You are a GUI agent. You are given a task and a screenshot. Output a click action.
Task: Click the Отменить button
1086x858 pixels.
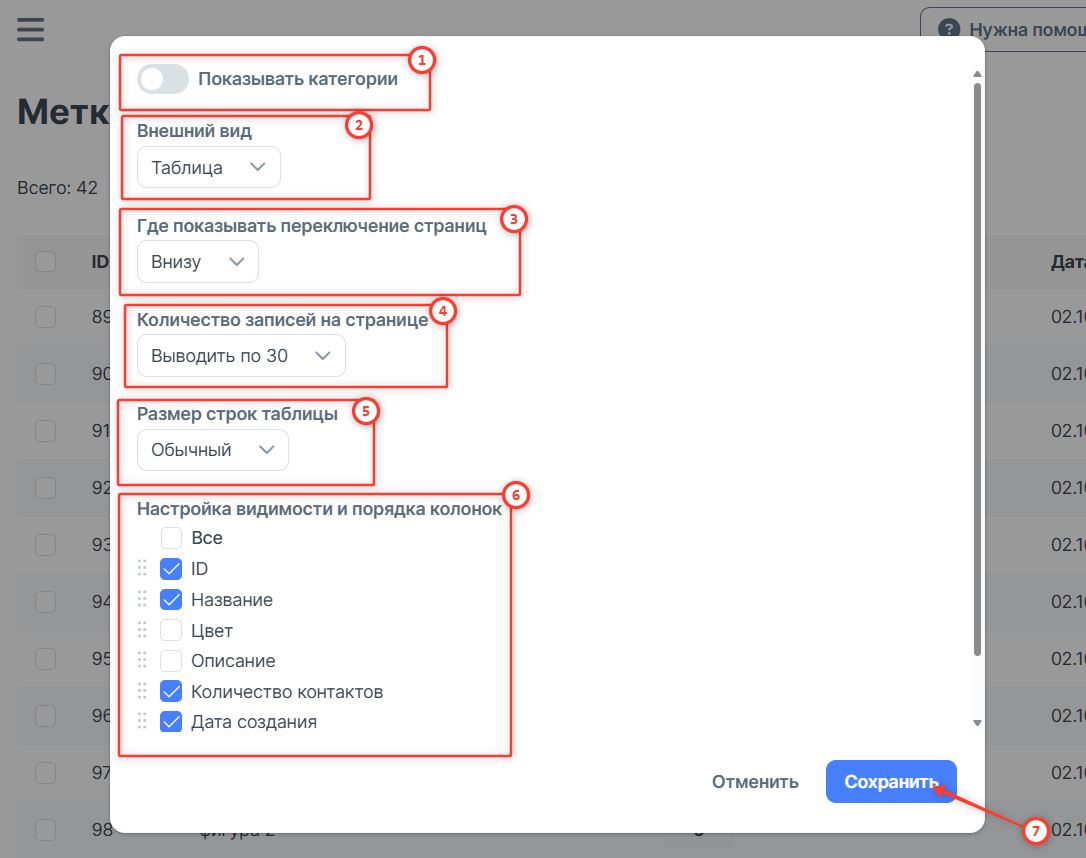coord(755,782)
